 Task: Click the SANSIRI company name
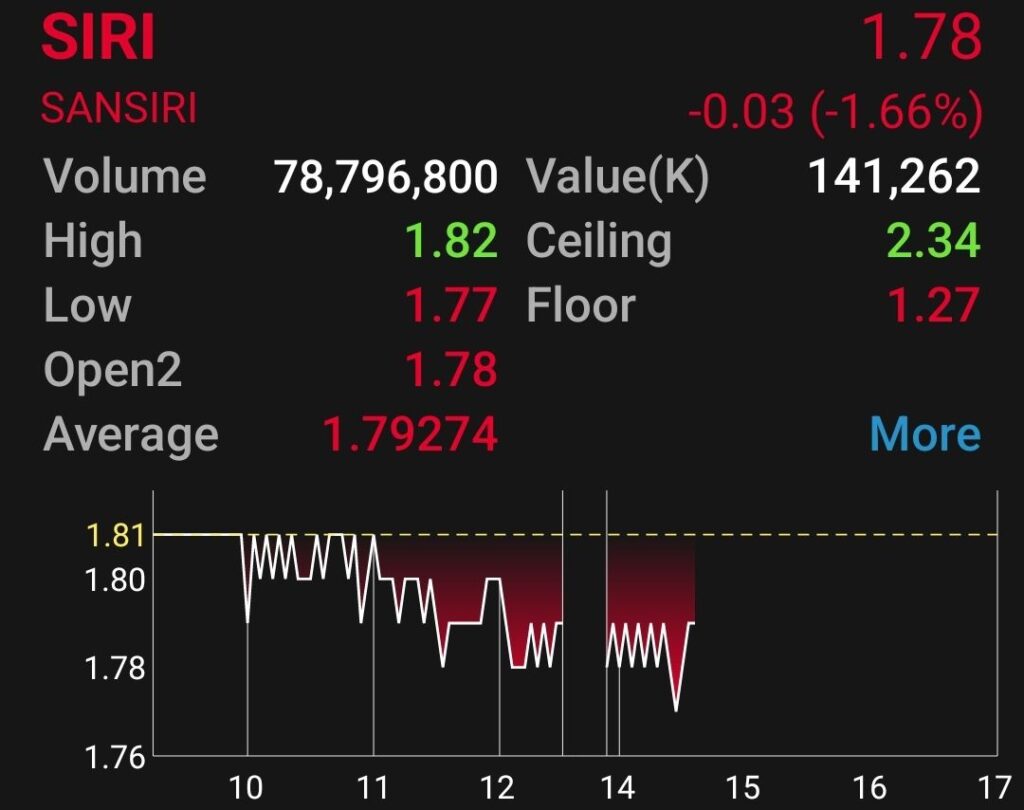119,108
